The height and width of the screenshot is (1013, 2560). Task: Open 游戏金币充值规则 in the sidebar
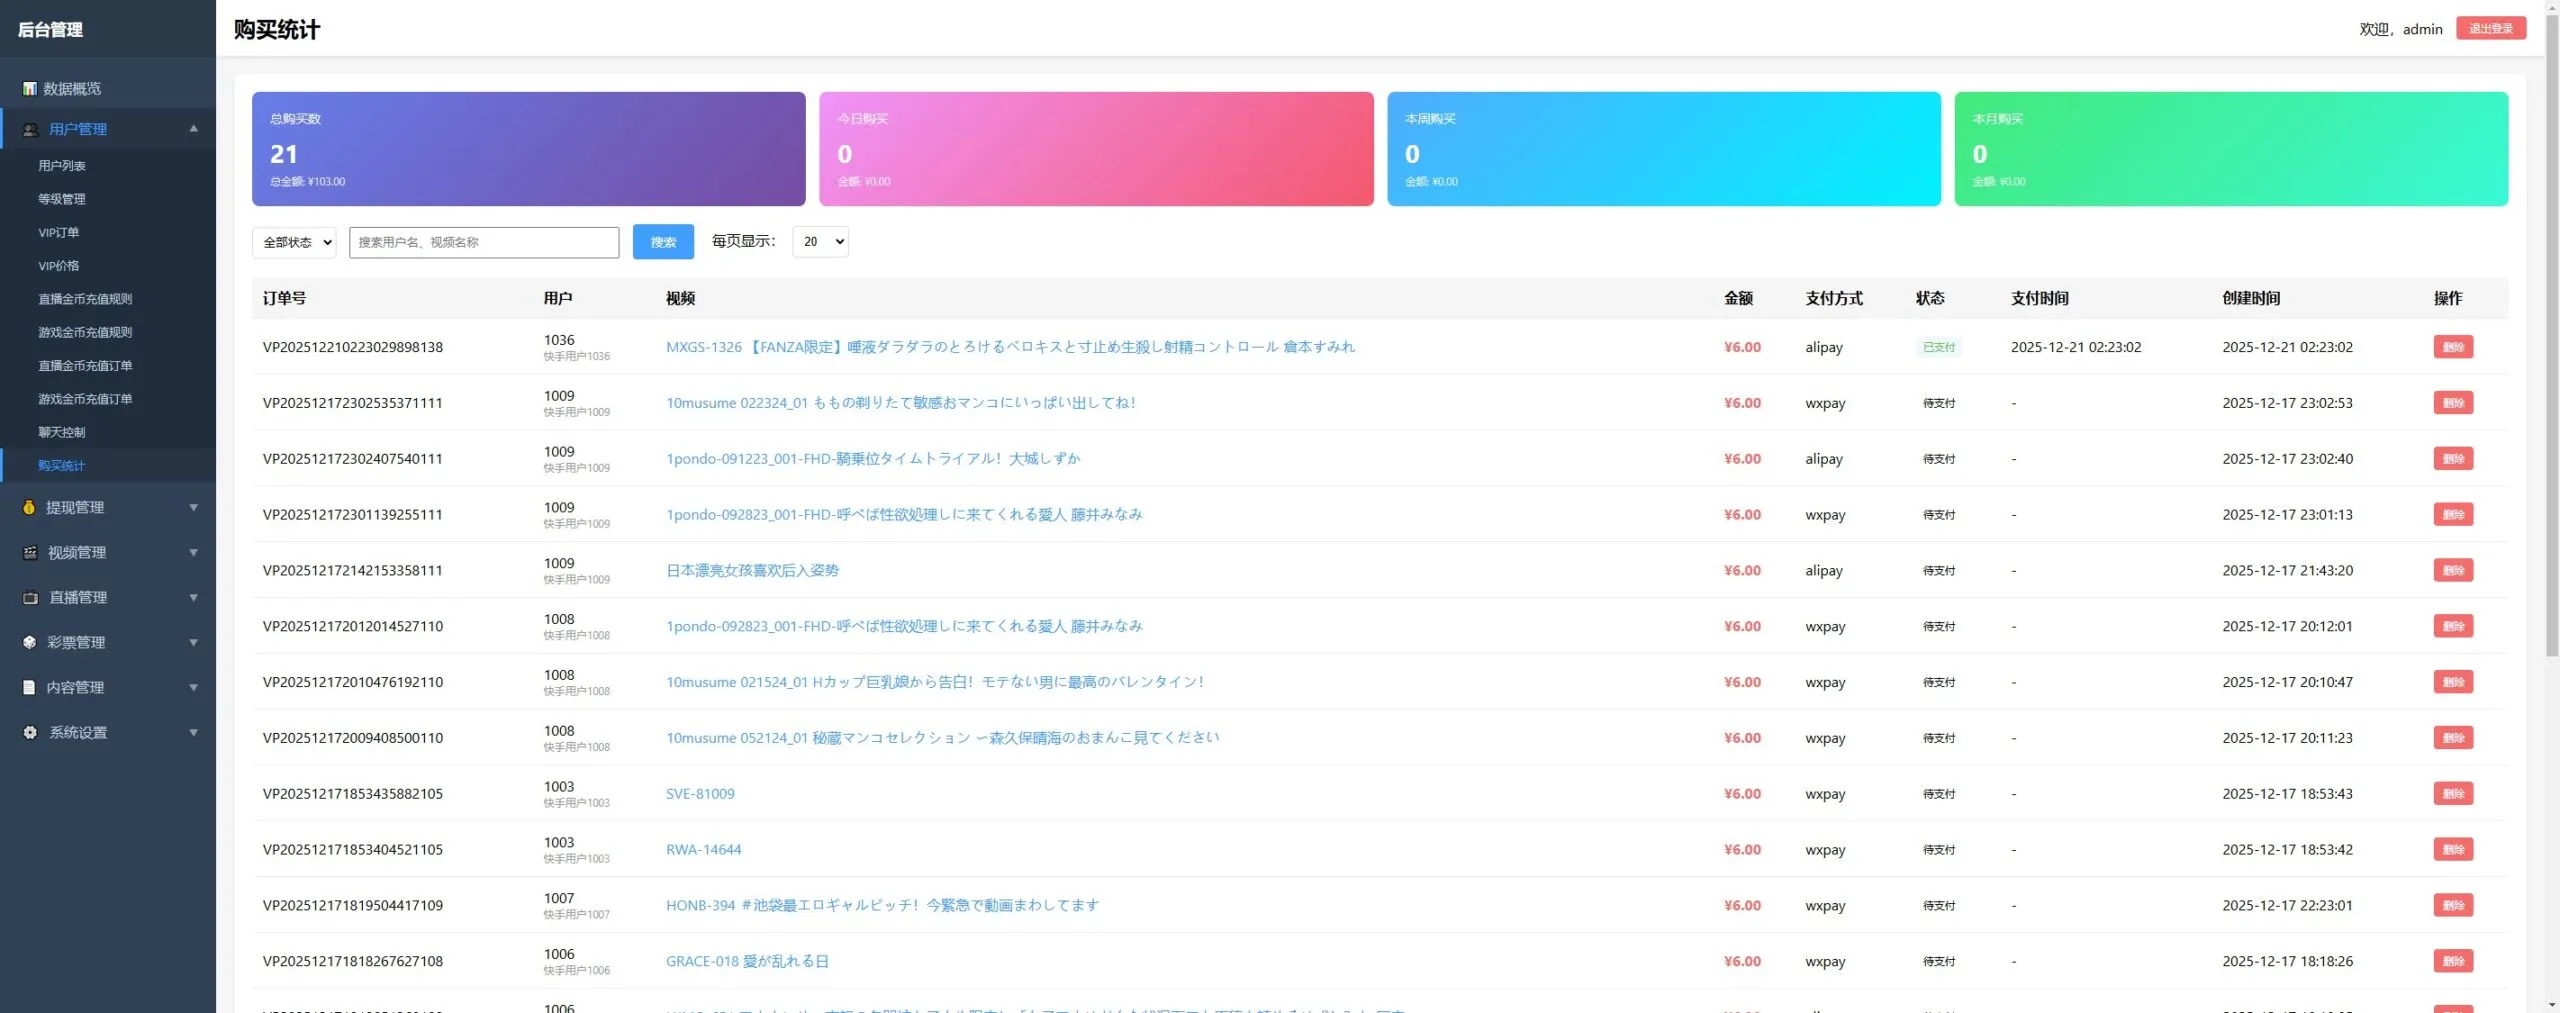coord(85,332)
